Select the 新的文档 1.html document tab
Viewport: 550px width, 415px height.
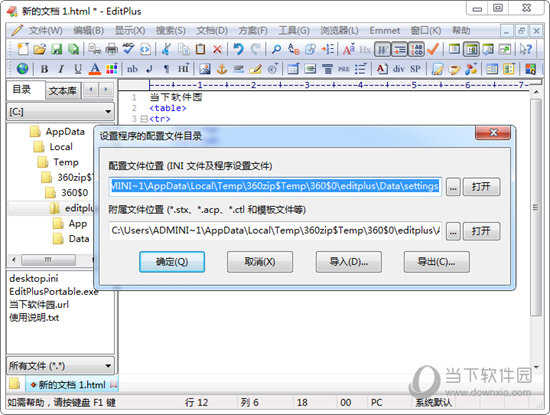[72, 385]
